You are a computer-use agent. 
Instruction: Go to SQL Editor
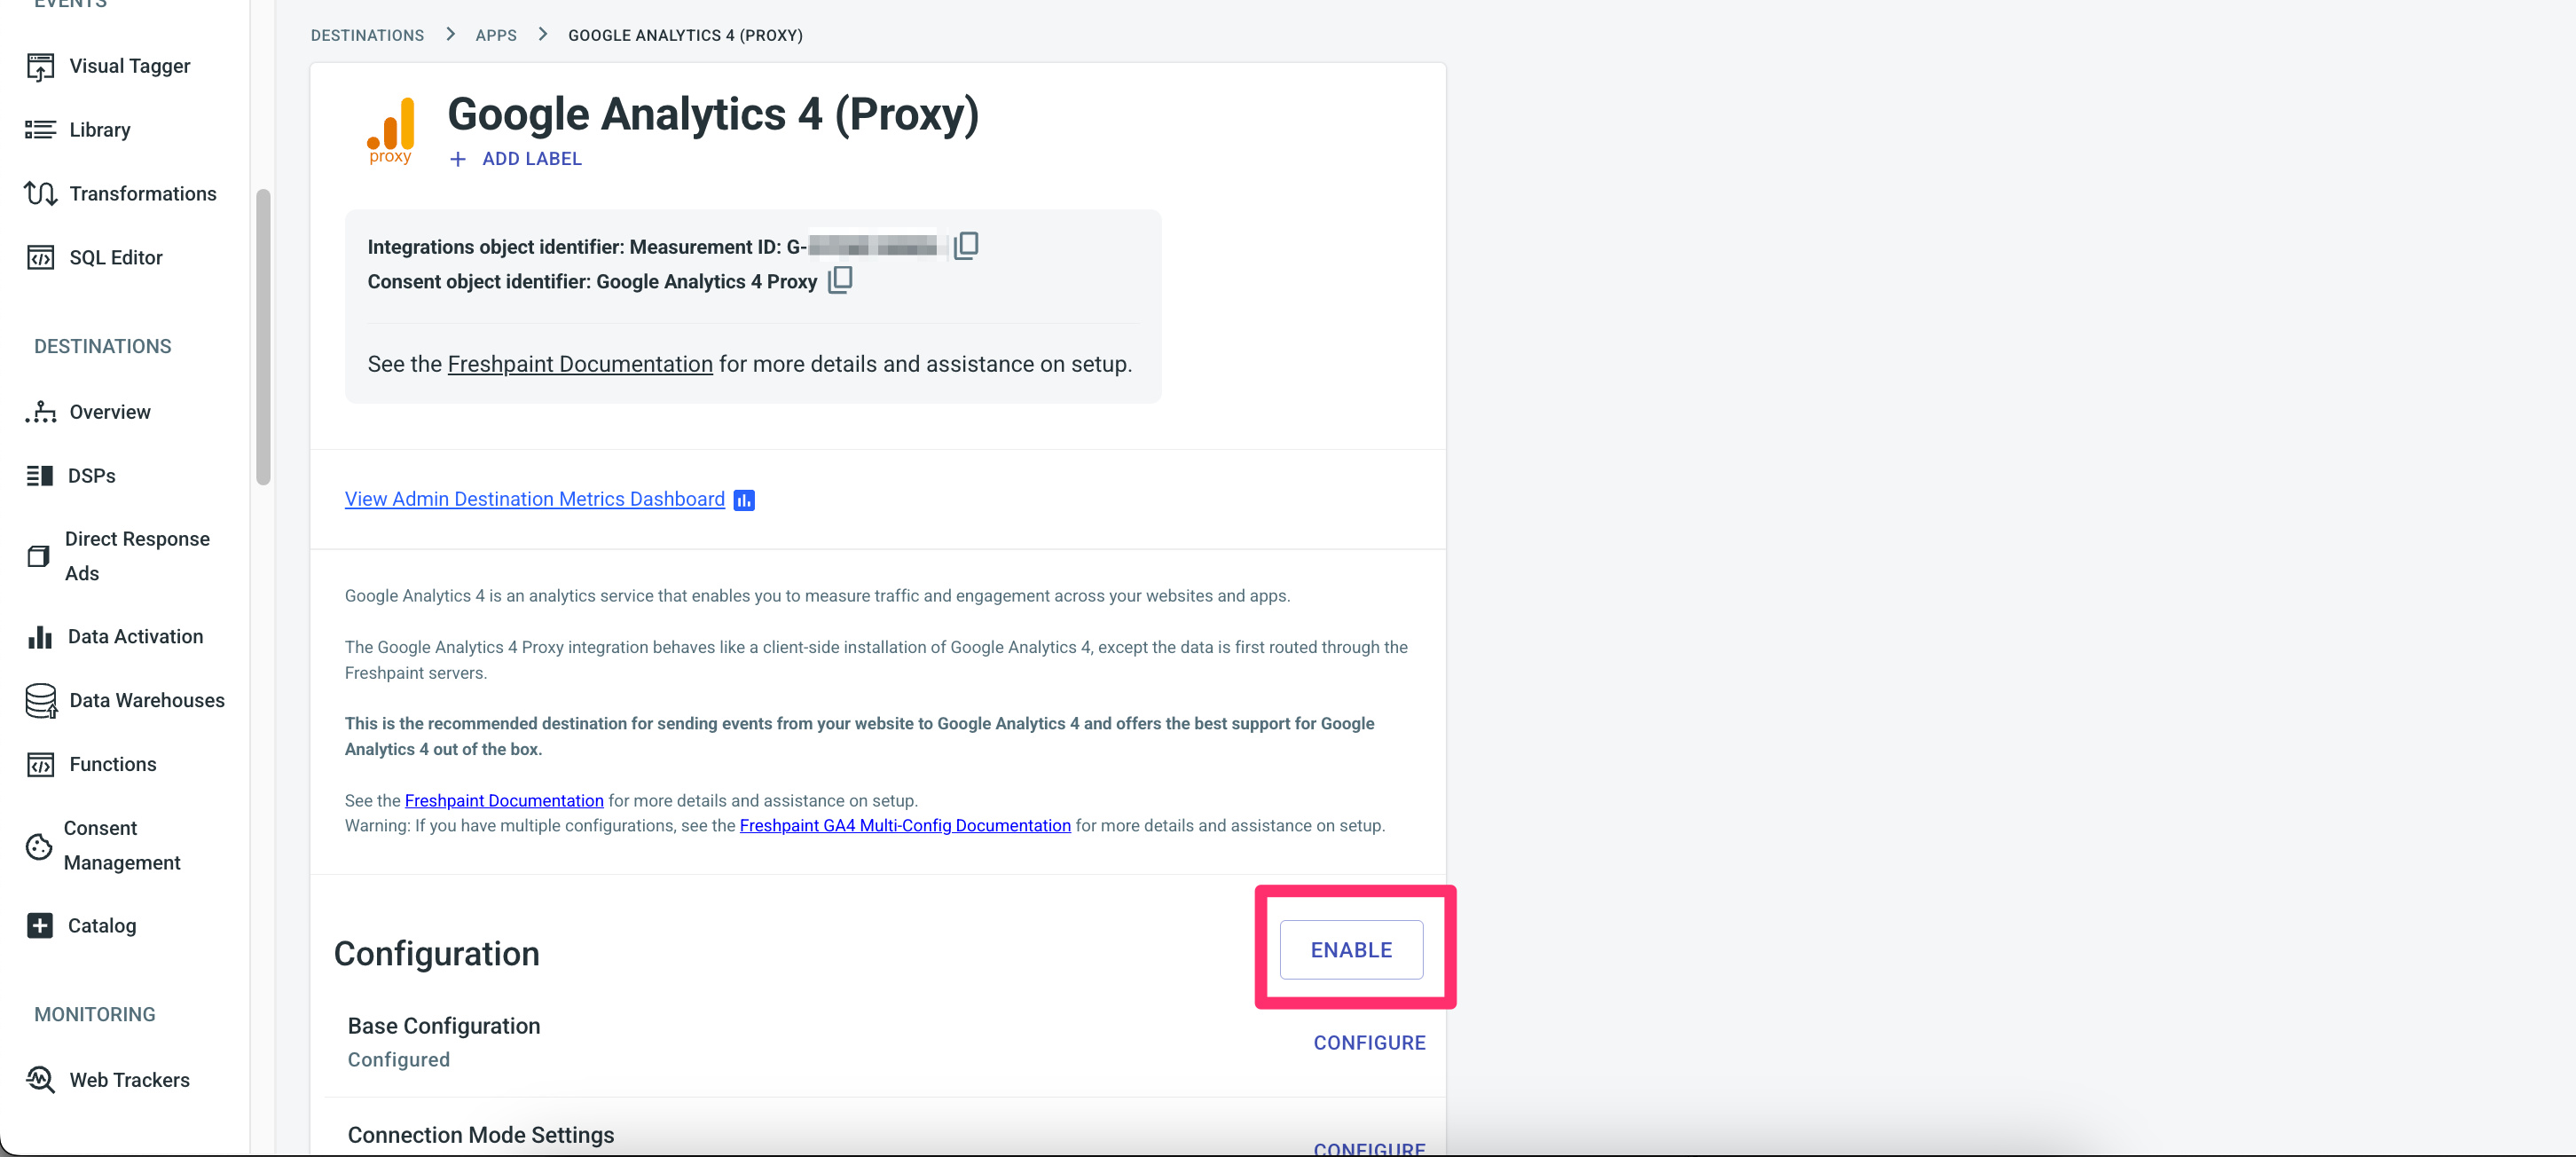(115, 258)
